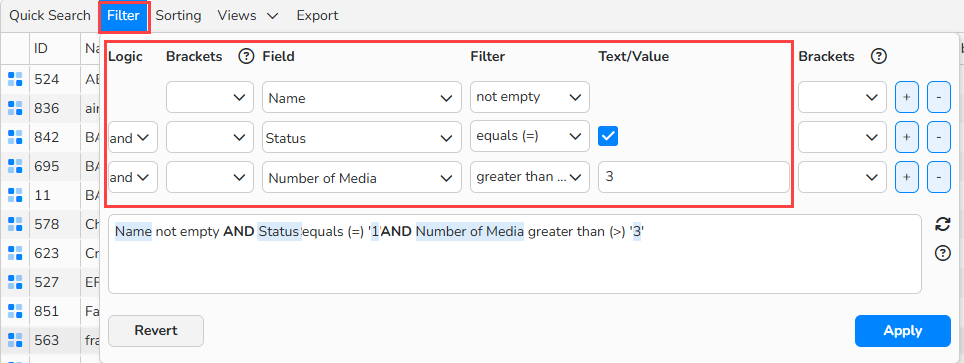Image resolution: width=964 pixels, height=363 pixels.
Task: Click the grid icon for row ID 578
Action: pos(15,224)
